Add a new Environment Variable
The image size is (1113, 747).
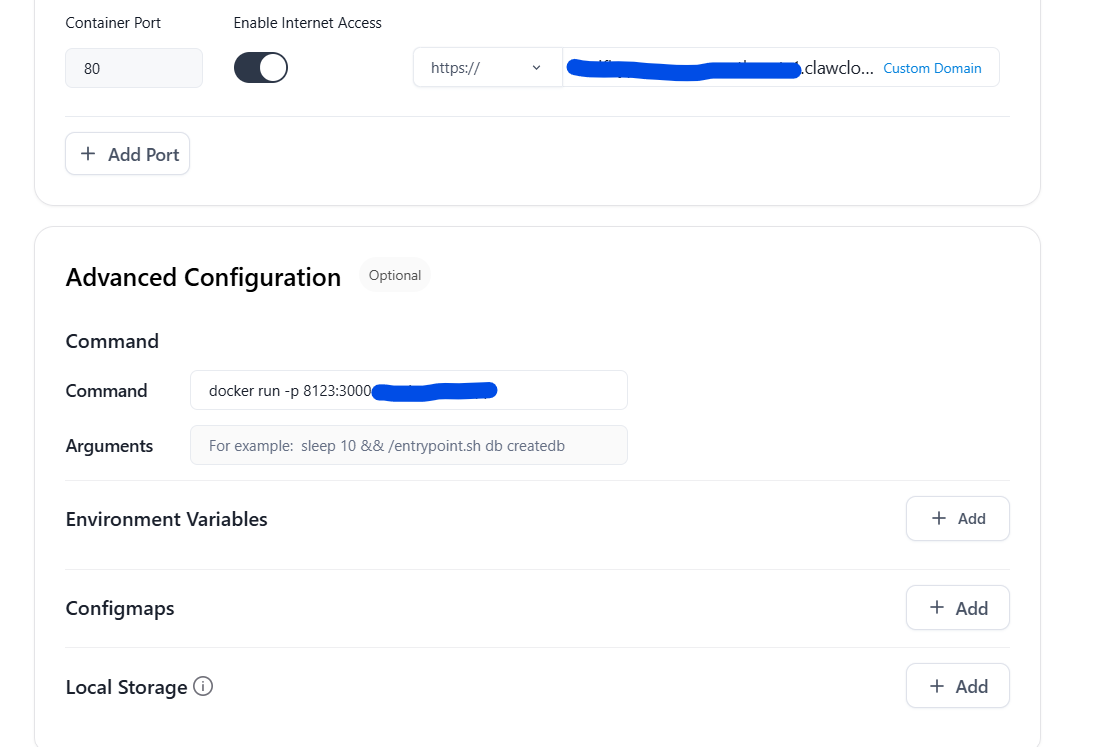click(x=958, y=518)
